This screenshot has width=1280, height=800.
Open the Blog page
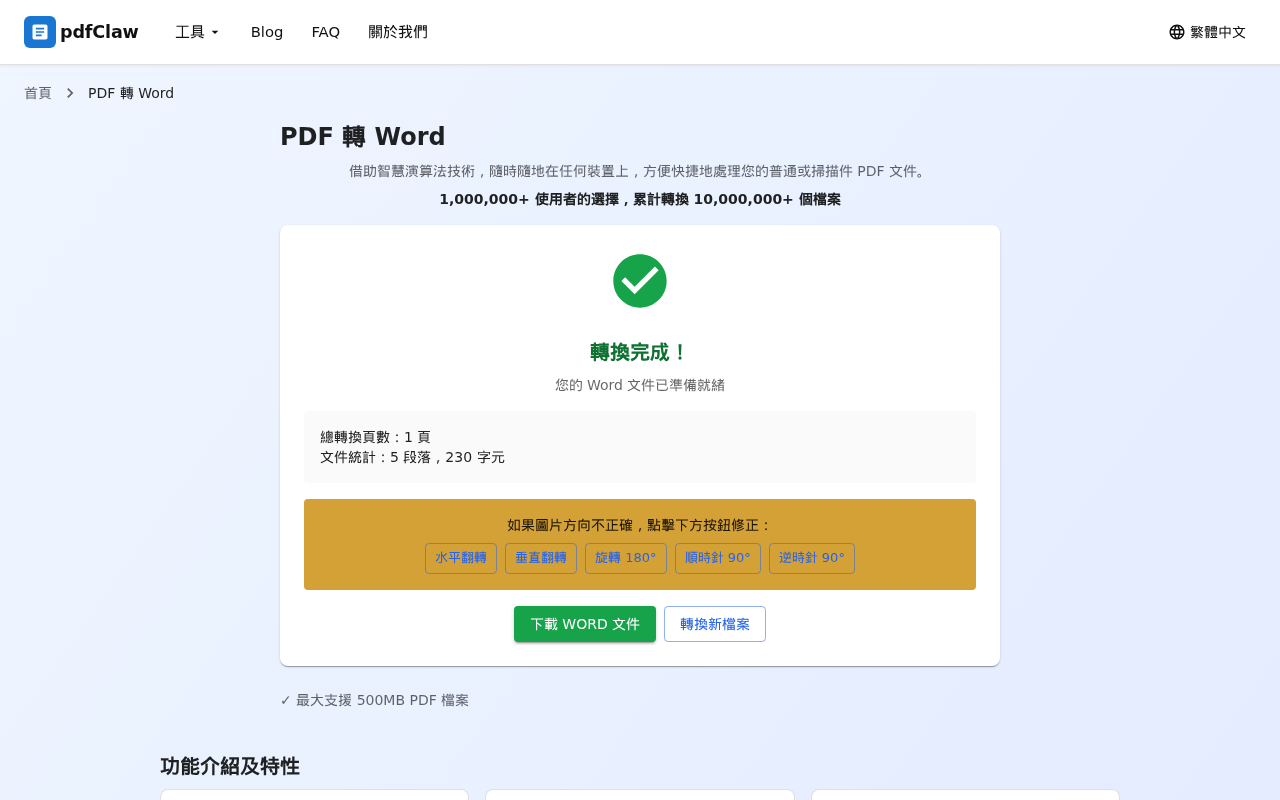tap(266, 32)
